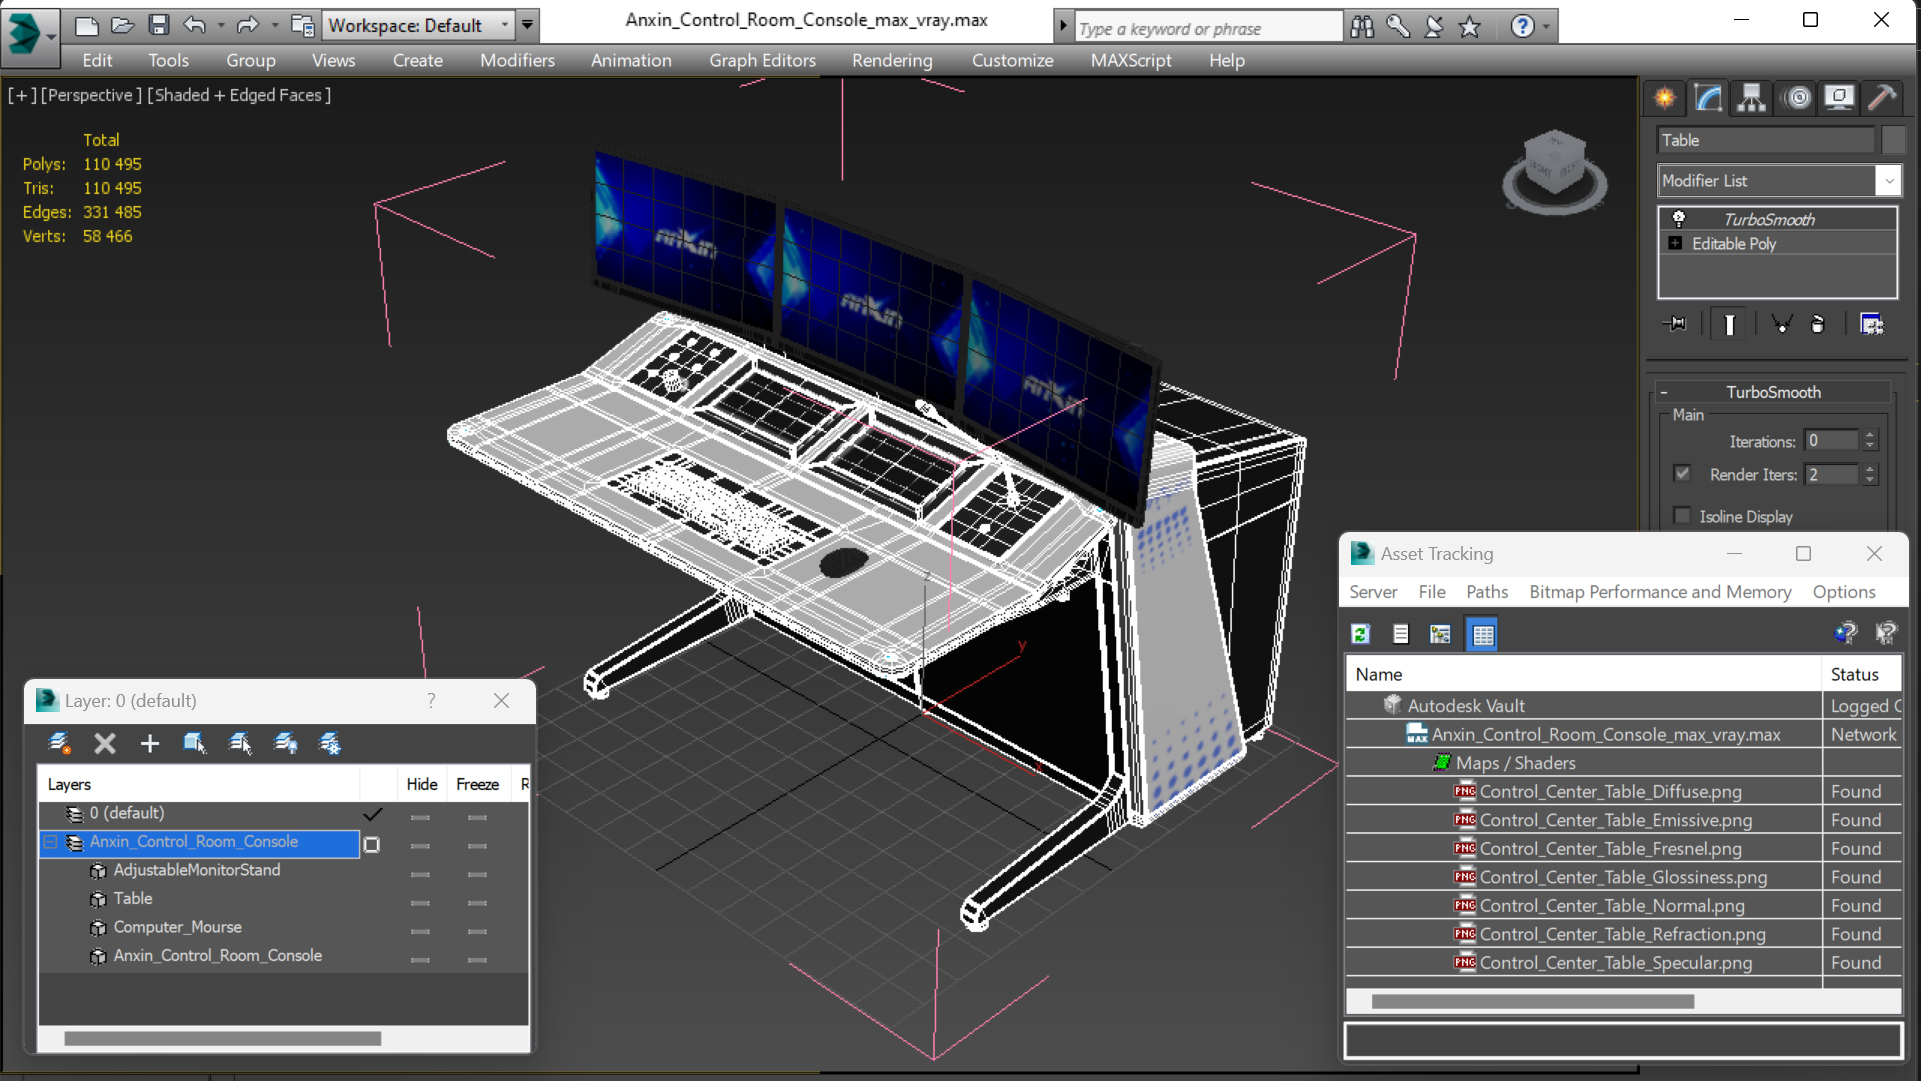Viewport: 1921px width, 1081px height.
Task: Open the MAXScript menu
Action: pyautogui.click(x=1131, y=60)
